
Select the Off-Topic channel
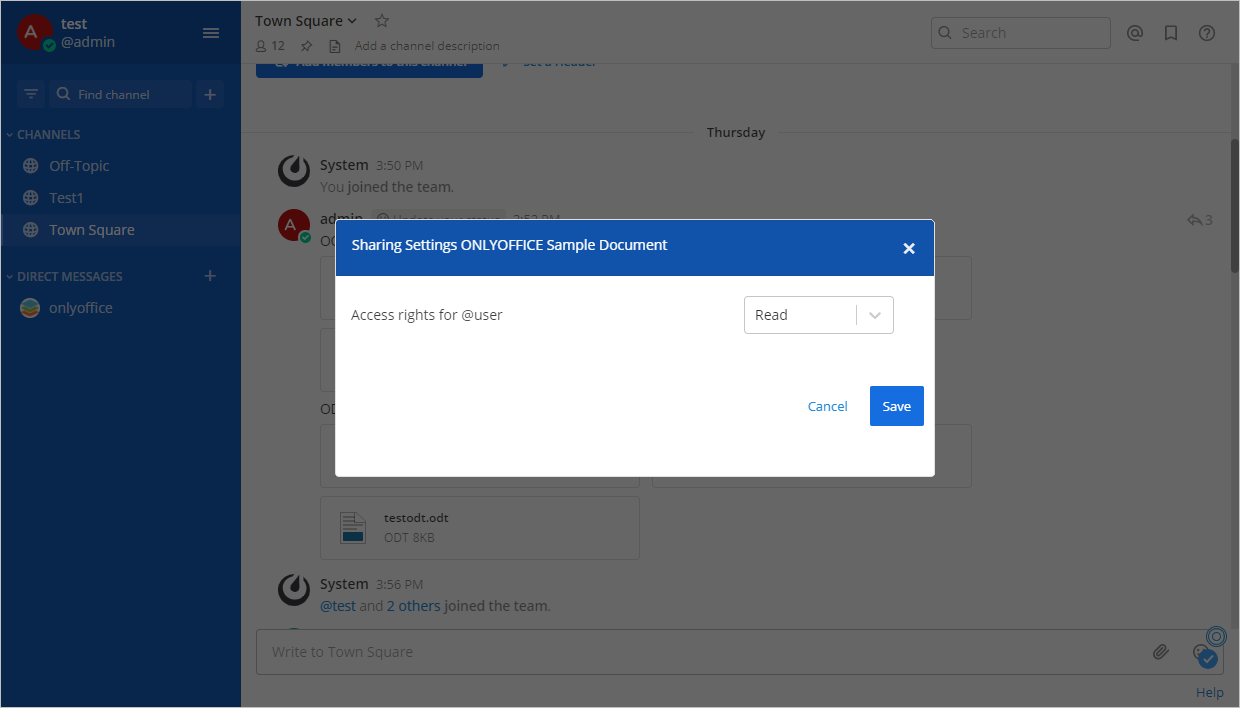(x=79, y=166)
